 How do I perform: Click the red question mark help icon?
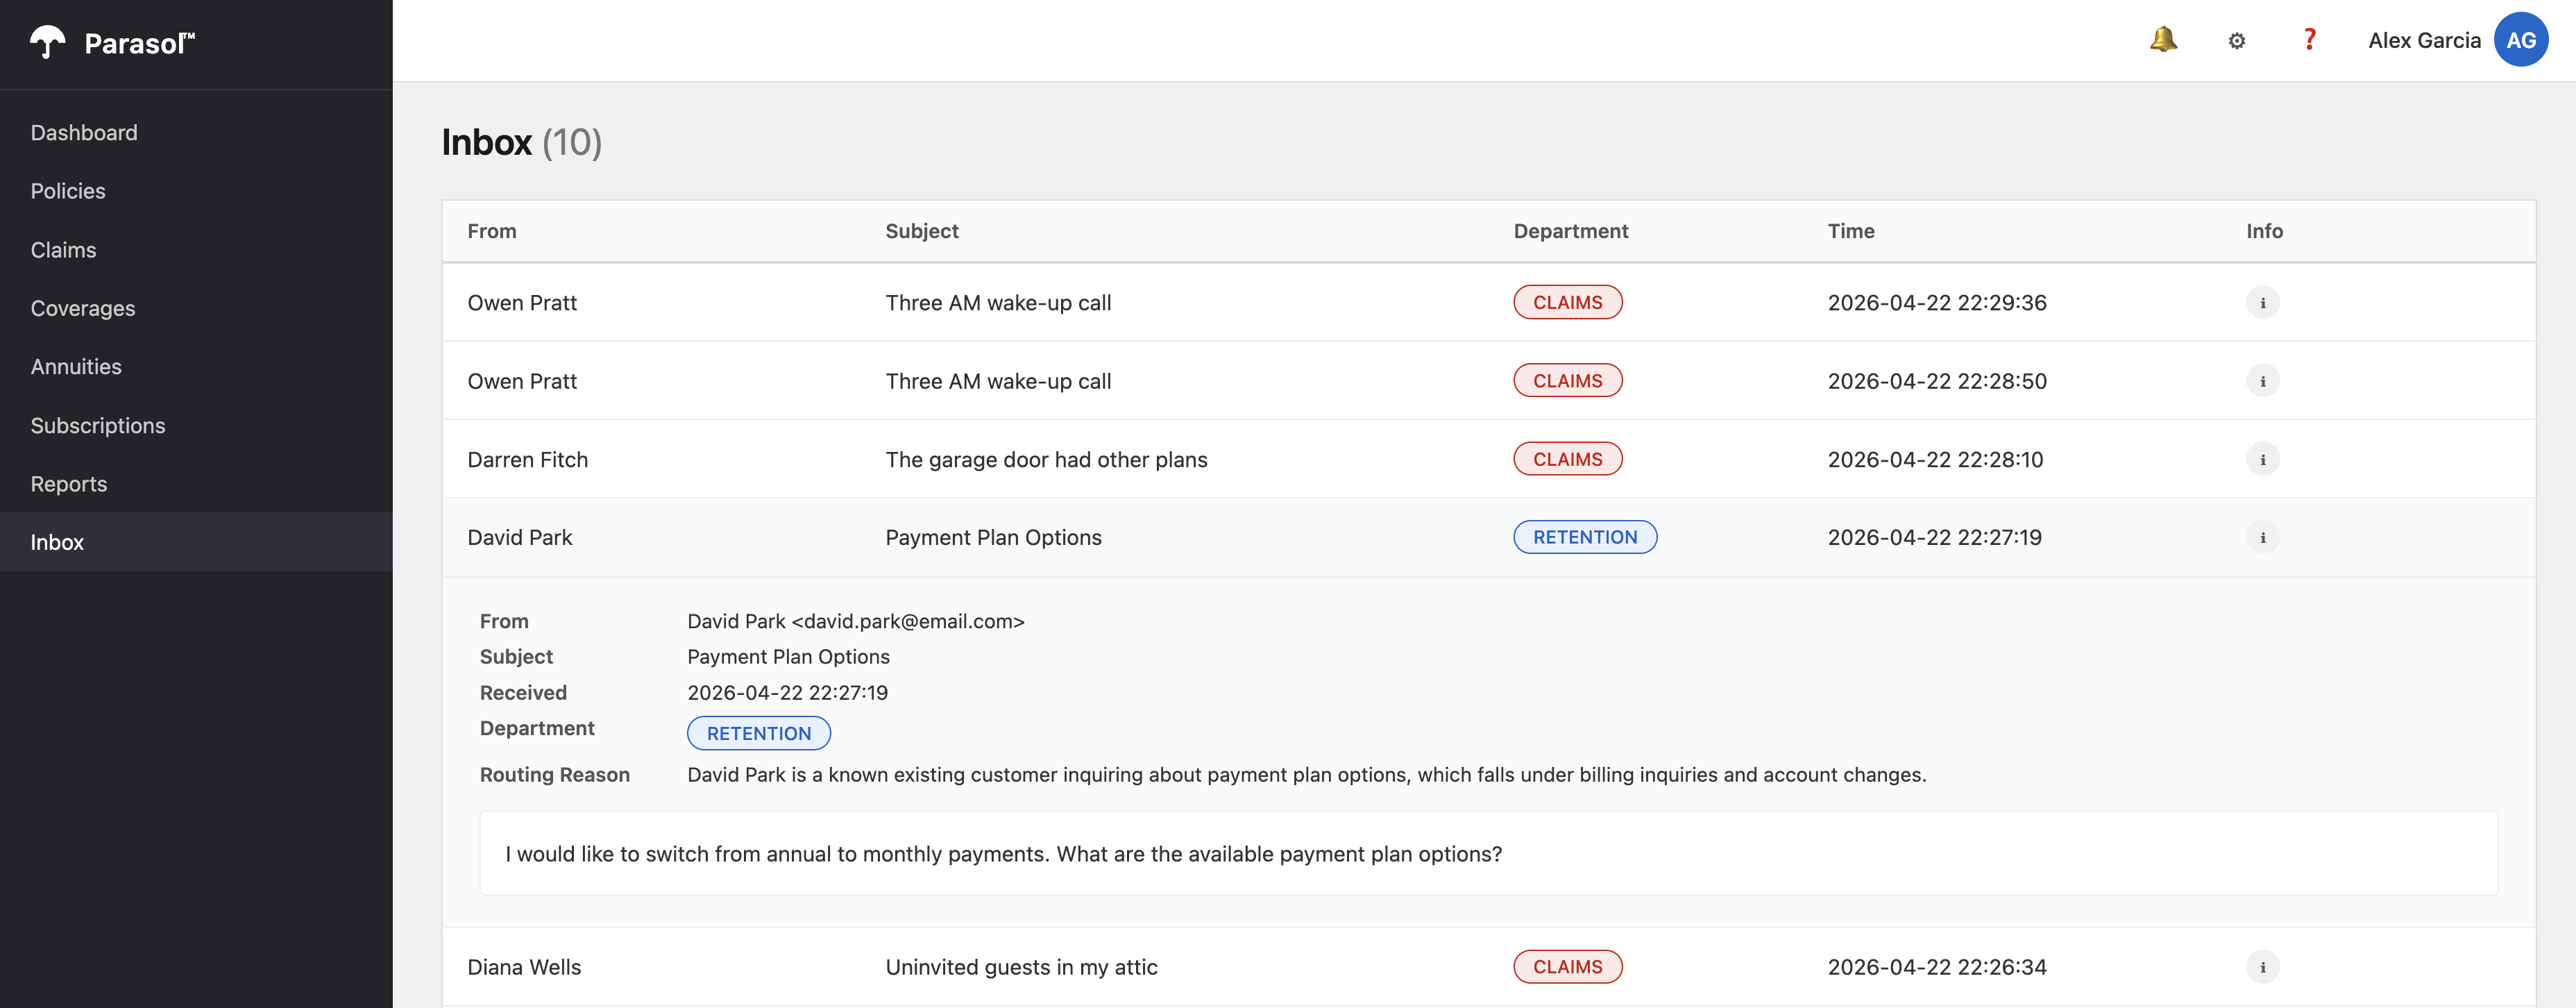click(2309, 40)
